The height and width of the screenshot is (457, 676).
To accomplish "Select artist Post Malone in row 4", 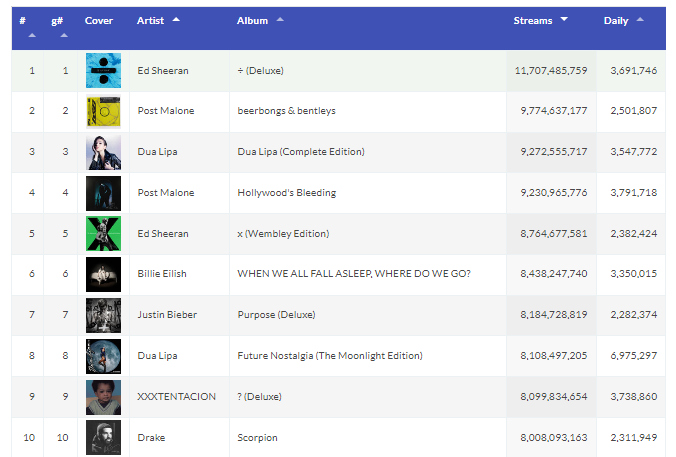I will pyautogui.click(x=166, y=193).
